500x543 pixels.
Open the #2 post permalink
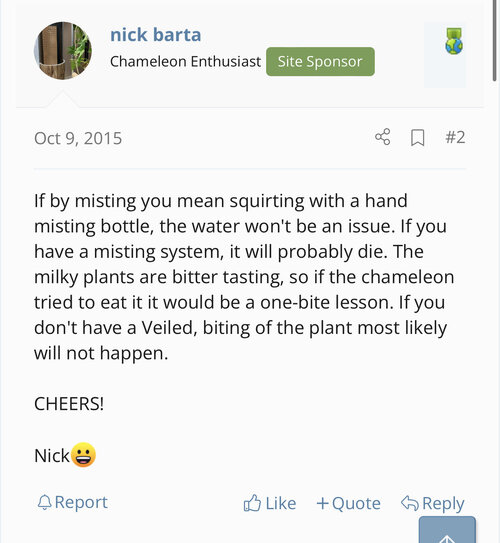(455, 137)
